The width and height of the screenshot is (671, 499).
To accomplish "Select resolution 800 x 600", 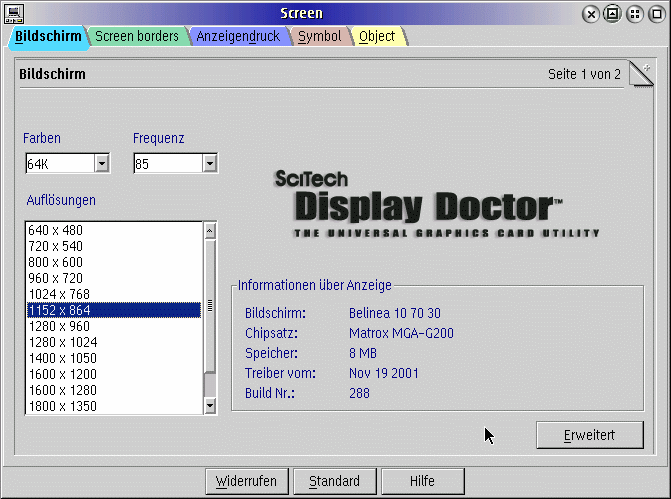I will pos(114,262).
